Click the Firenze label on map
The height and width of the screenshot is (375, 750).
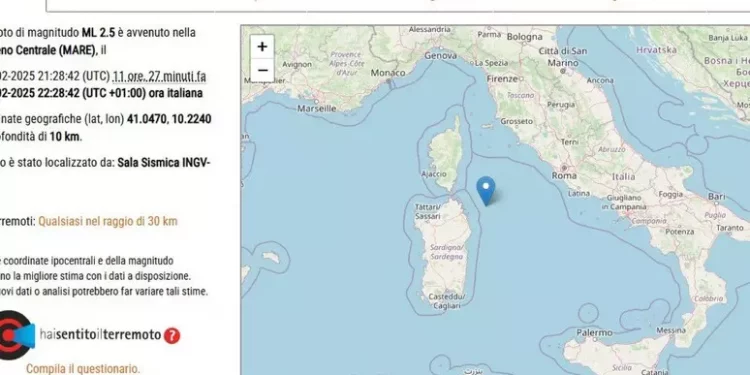[x=502, y=79]
